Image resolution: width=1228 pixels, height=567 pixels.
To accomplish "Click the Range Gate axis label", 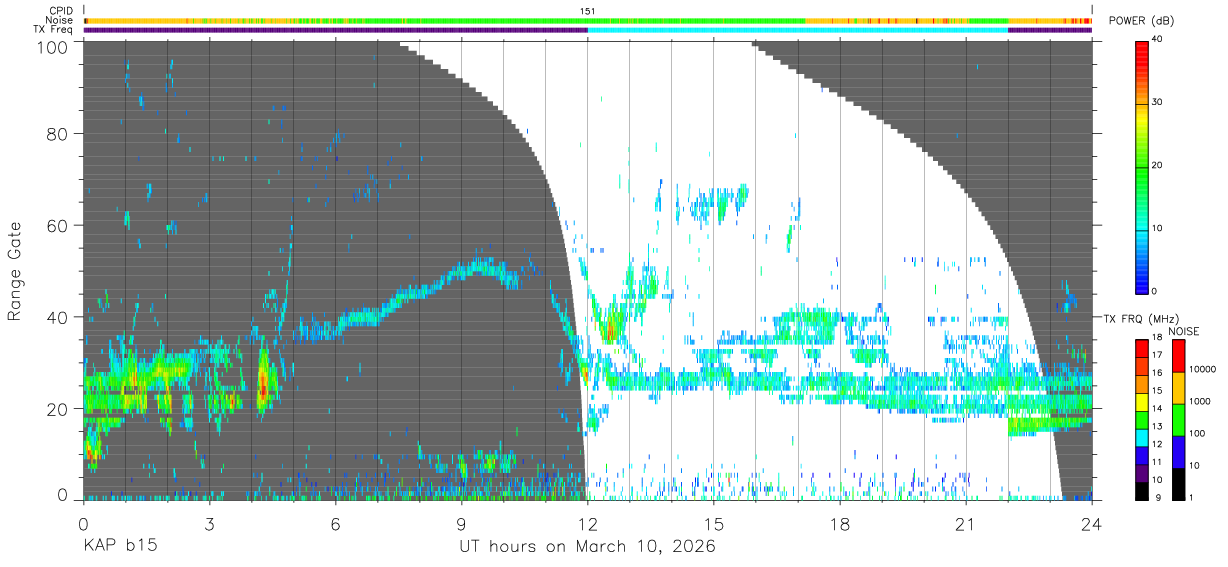I will coord(15,270).
